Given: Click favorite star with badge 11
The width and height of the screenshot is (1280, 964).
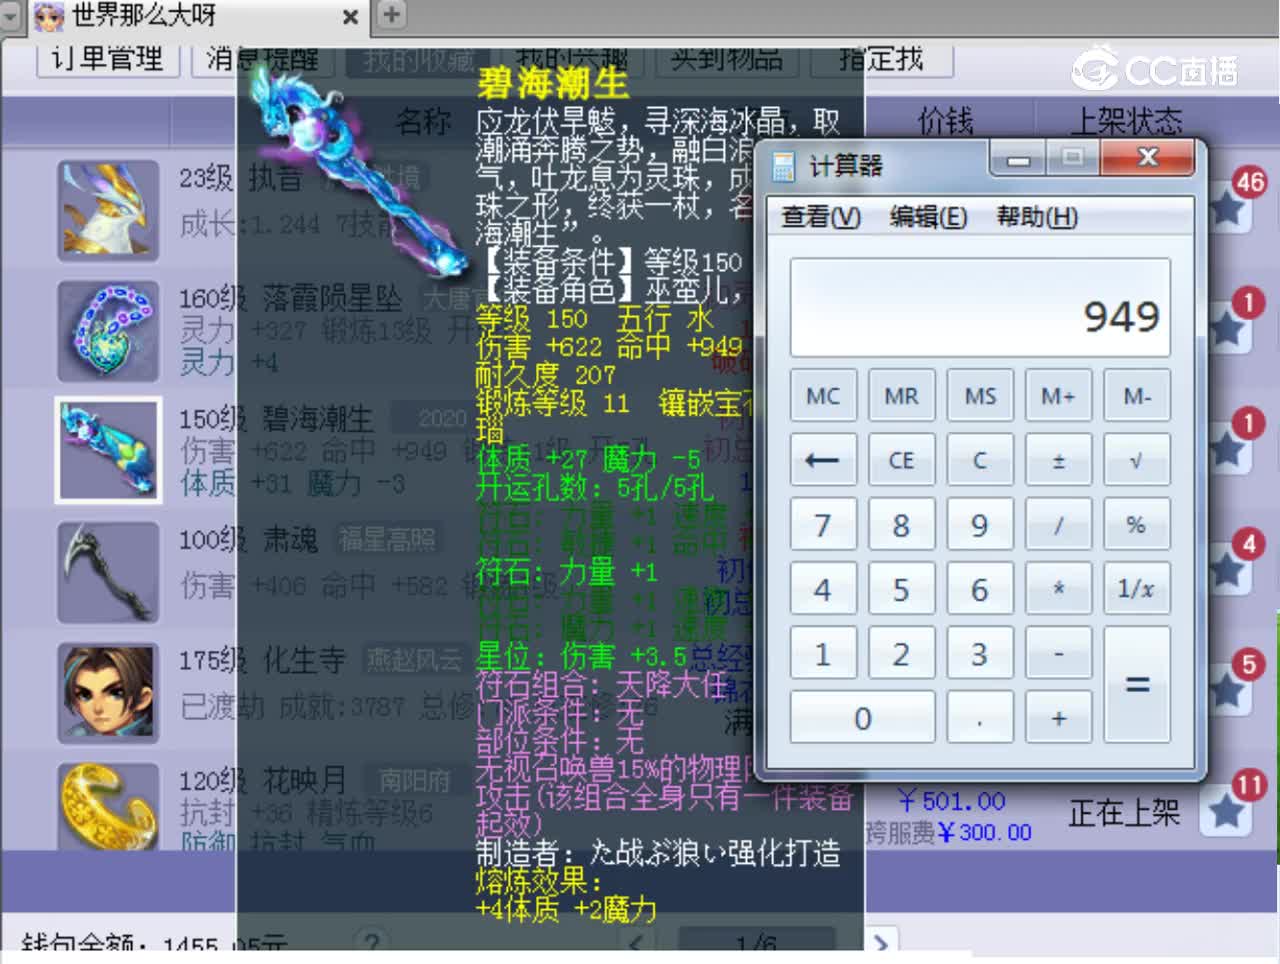Looking at the screenshot, I should pyautogui.click(x=1228, y=811).
